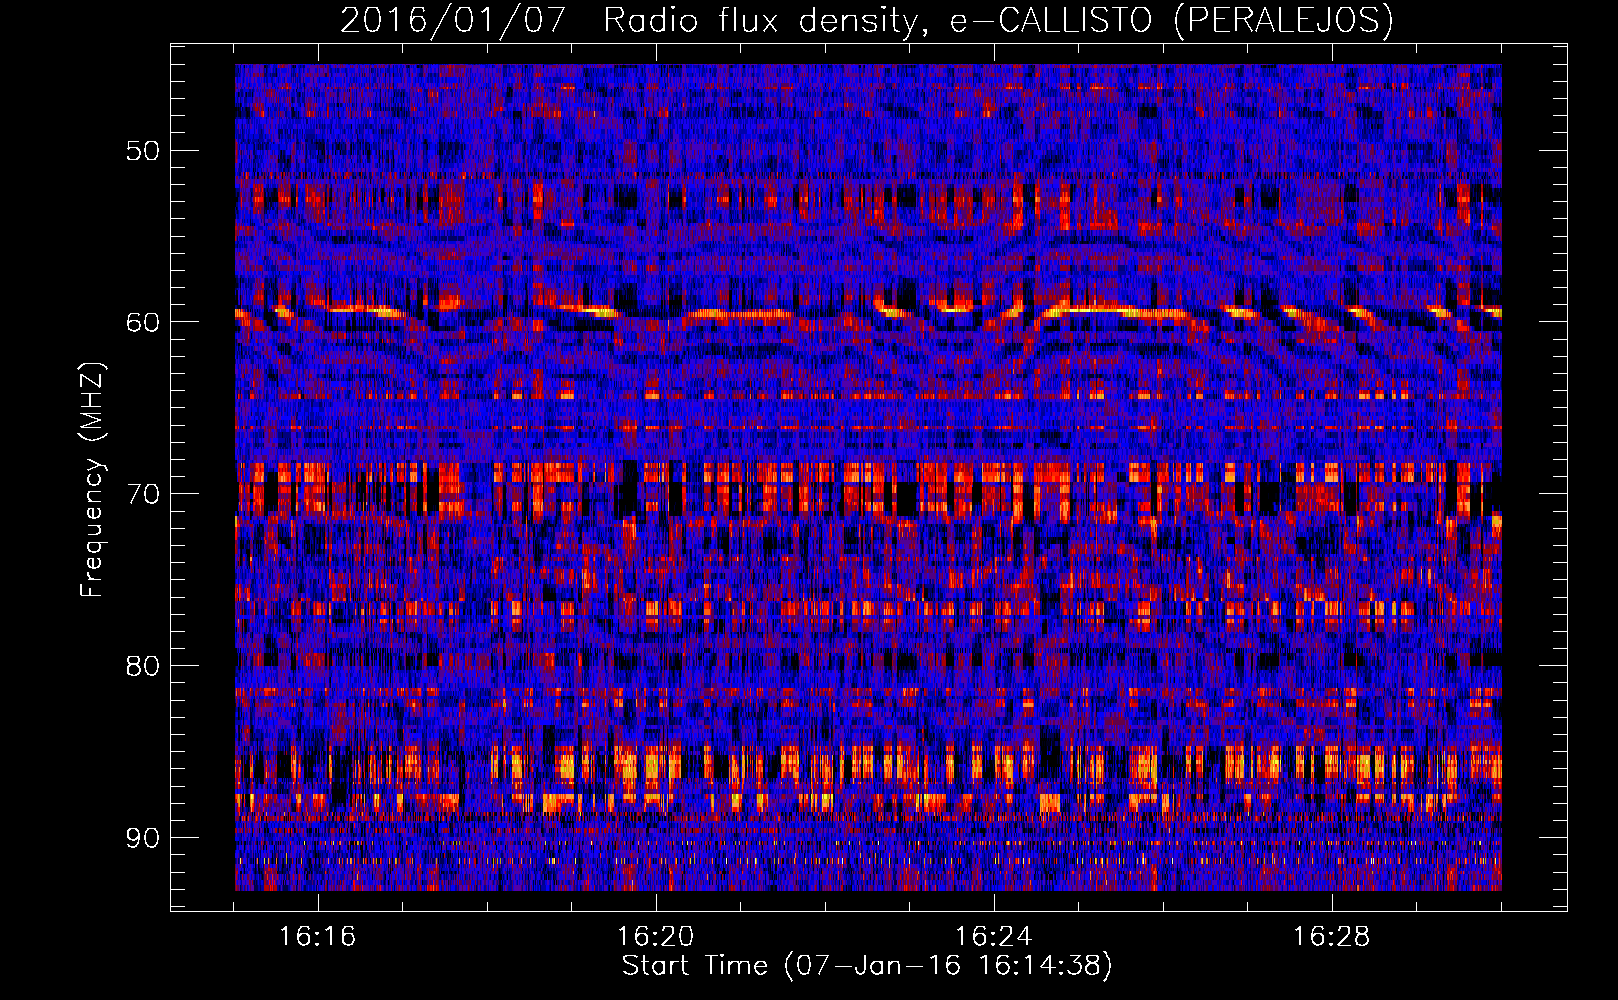Click the frequency tick label 60
The image size is (1618, 1000).
point(143,322)
